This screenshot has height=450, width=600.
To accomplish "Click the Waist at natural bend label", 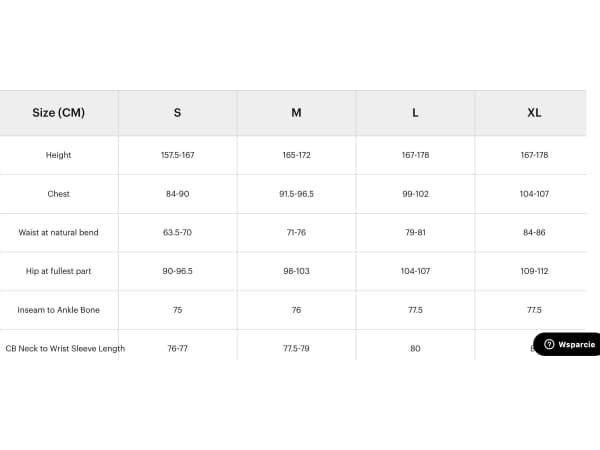I will (59, 232).
